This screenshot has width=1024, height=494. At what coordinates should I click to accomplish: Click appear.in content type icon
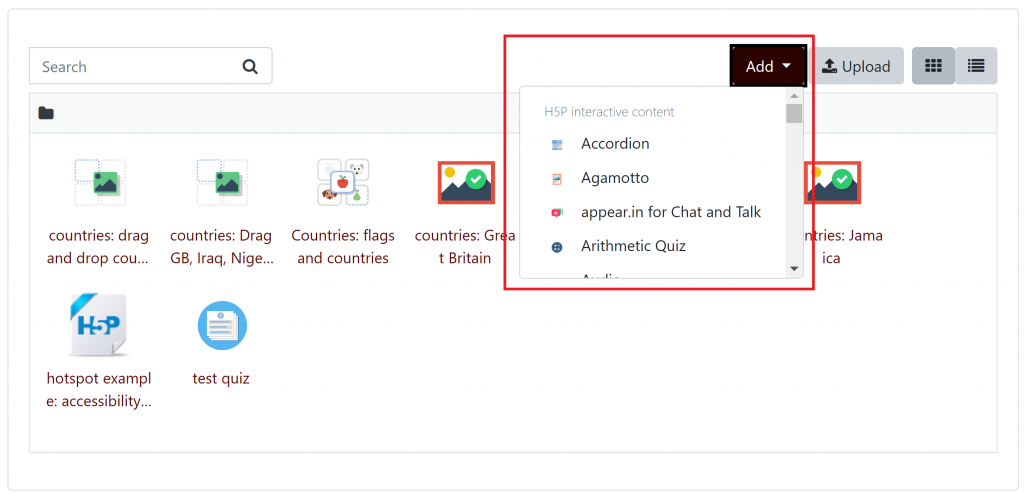click(x=556, y=212)
